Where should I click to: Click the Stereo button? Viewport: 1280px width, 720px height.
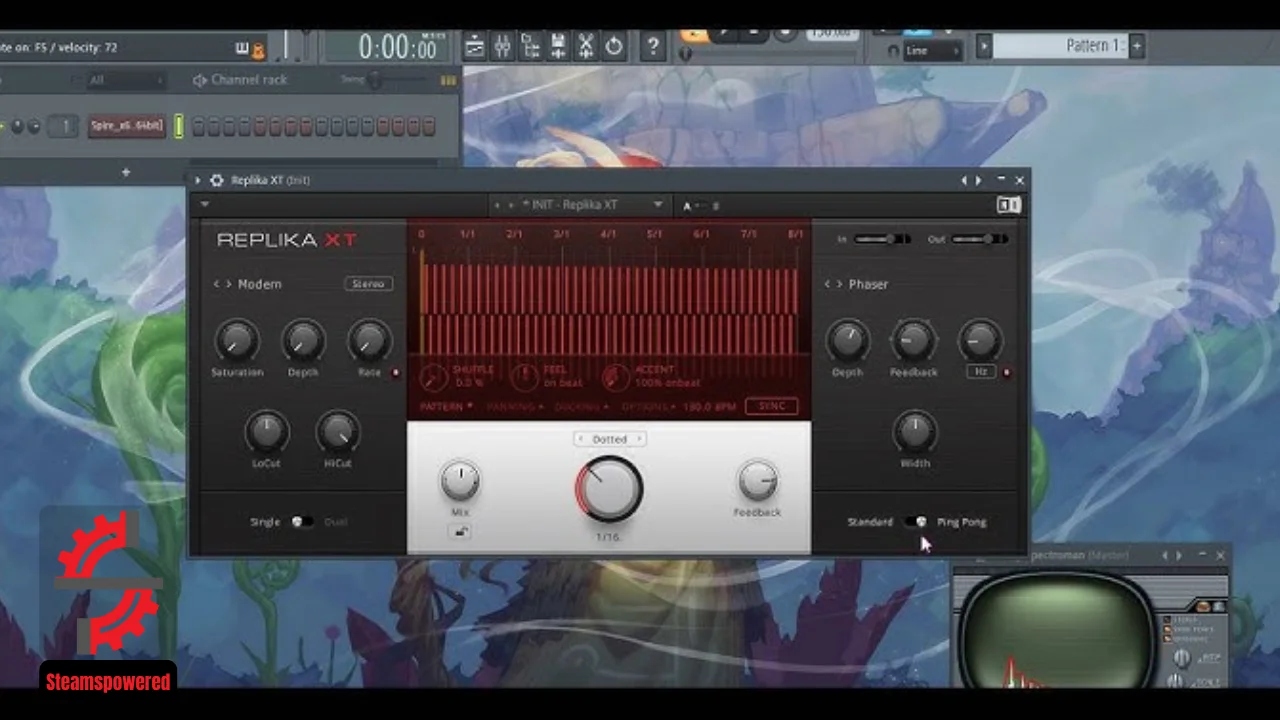pyautogui.click(x=368, y=284)
